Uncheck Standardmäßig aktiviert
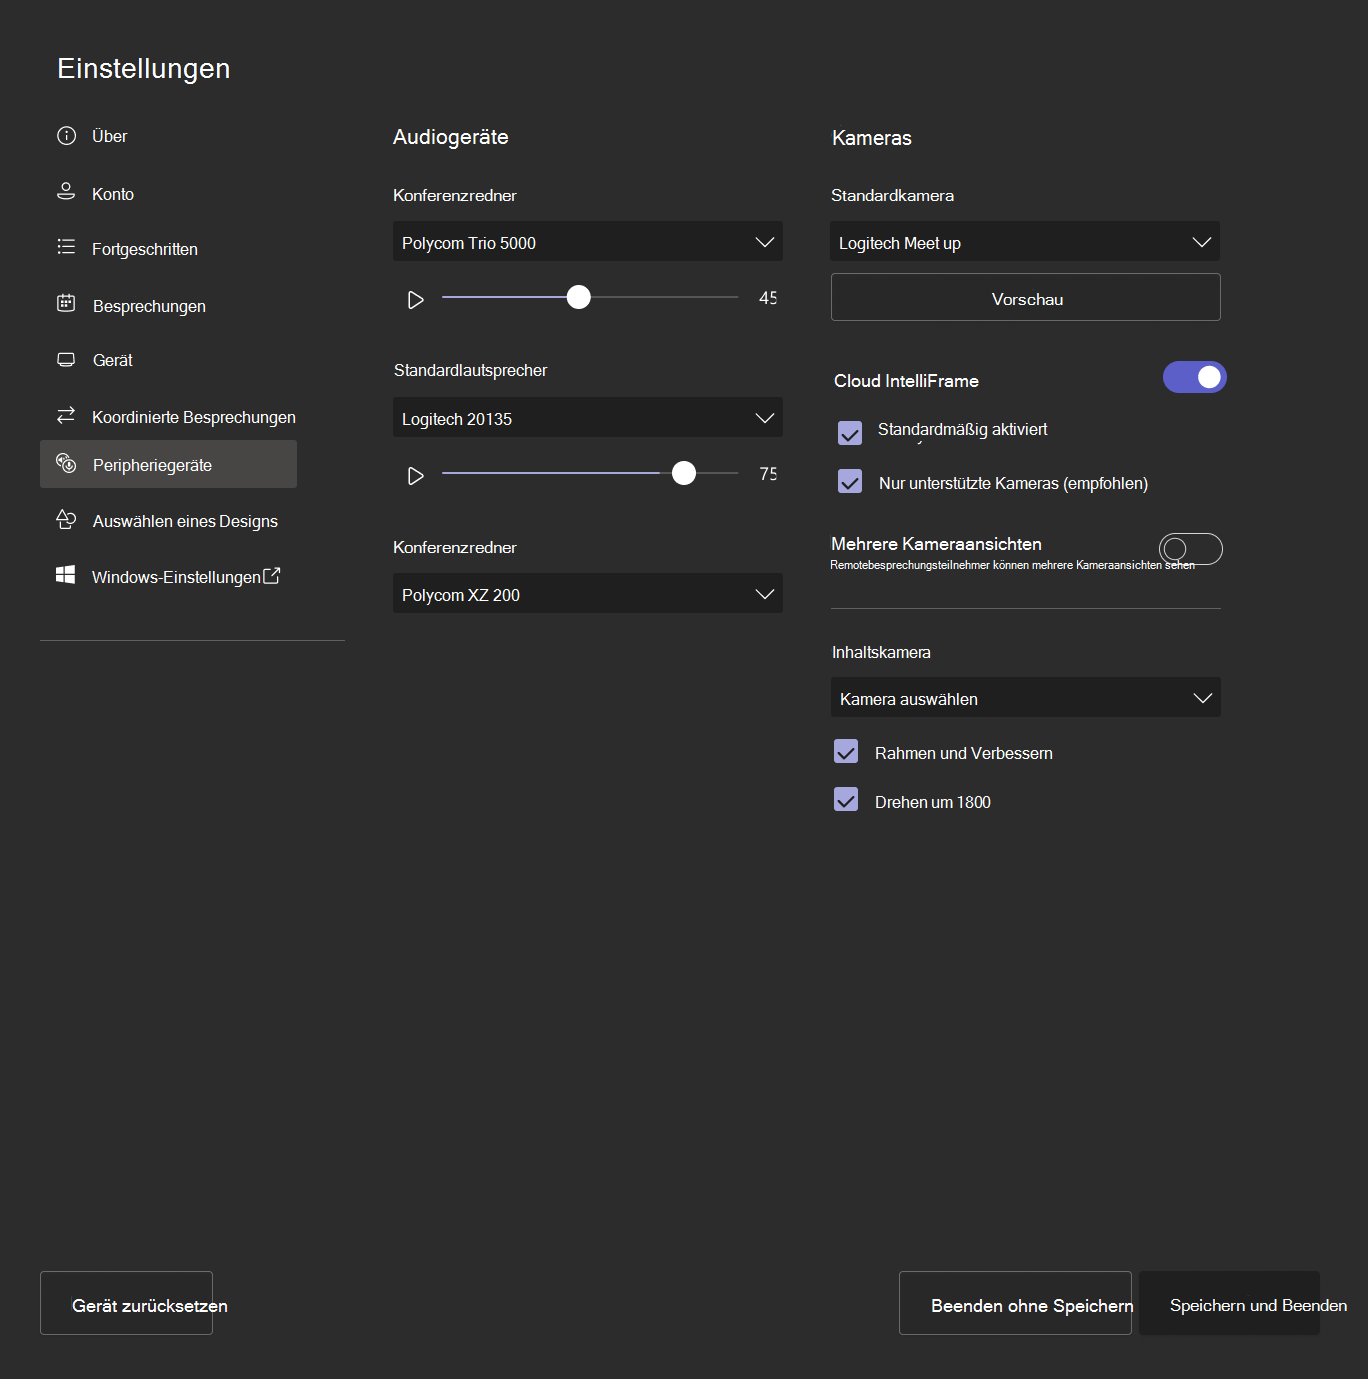The width and height of the screenshot is (1368, 1379). coord(850,433)
